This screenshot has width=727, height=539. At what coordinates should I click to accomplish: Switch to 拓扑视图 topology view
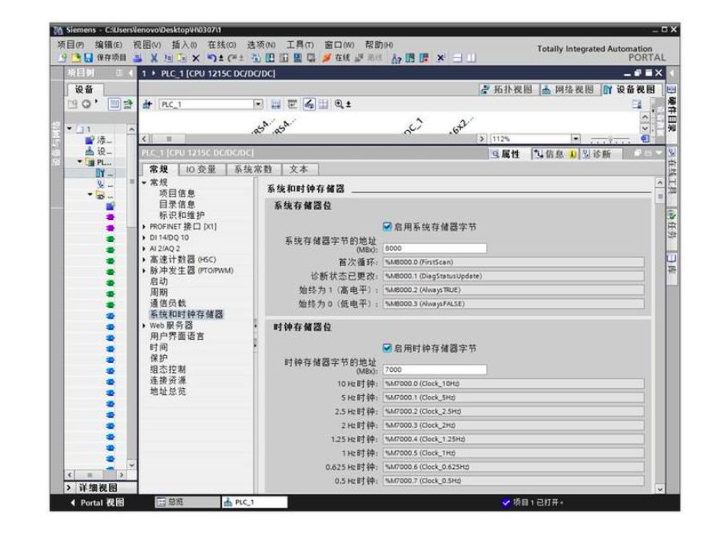coord(508,89)
